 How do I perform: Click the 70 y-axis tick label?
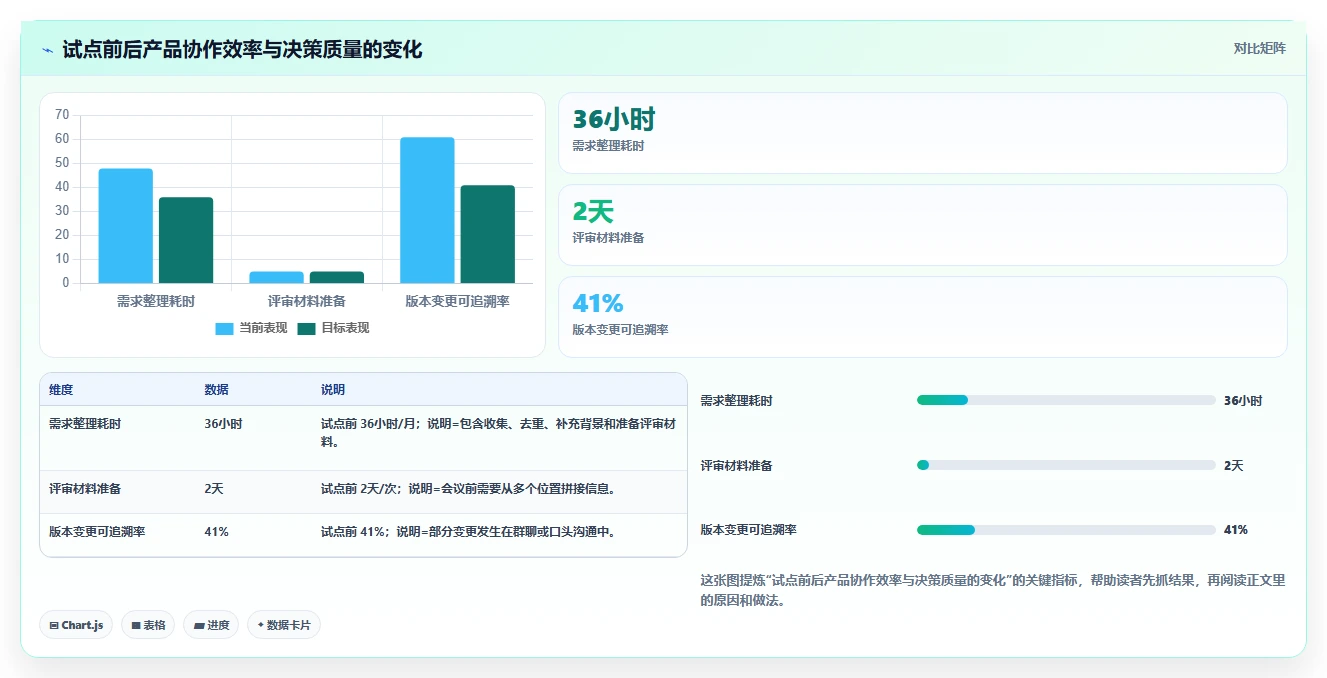62,115
